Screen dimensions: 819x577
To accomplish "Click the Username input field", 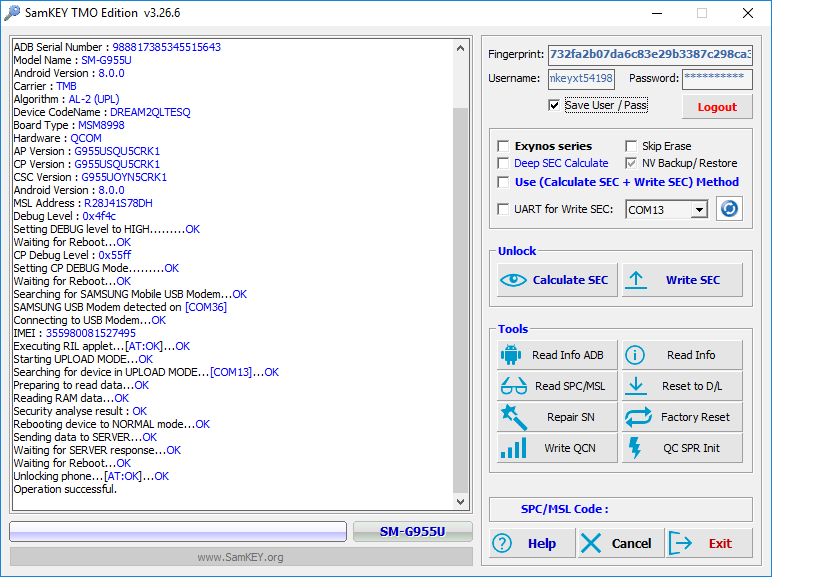I will pyautogui.click(x=581, y=79).
